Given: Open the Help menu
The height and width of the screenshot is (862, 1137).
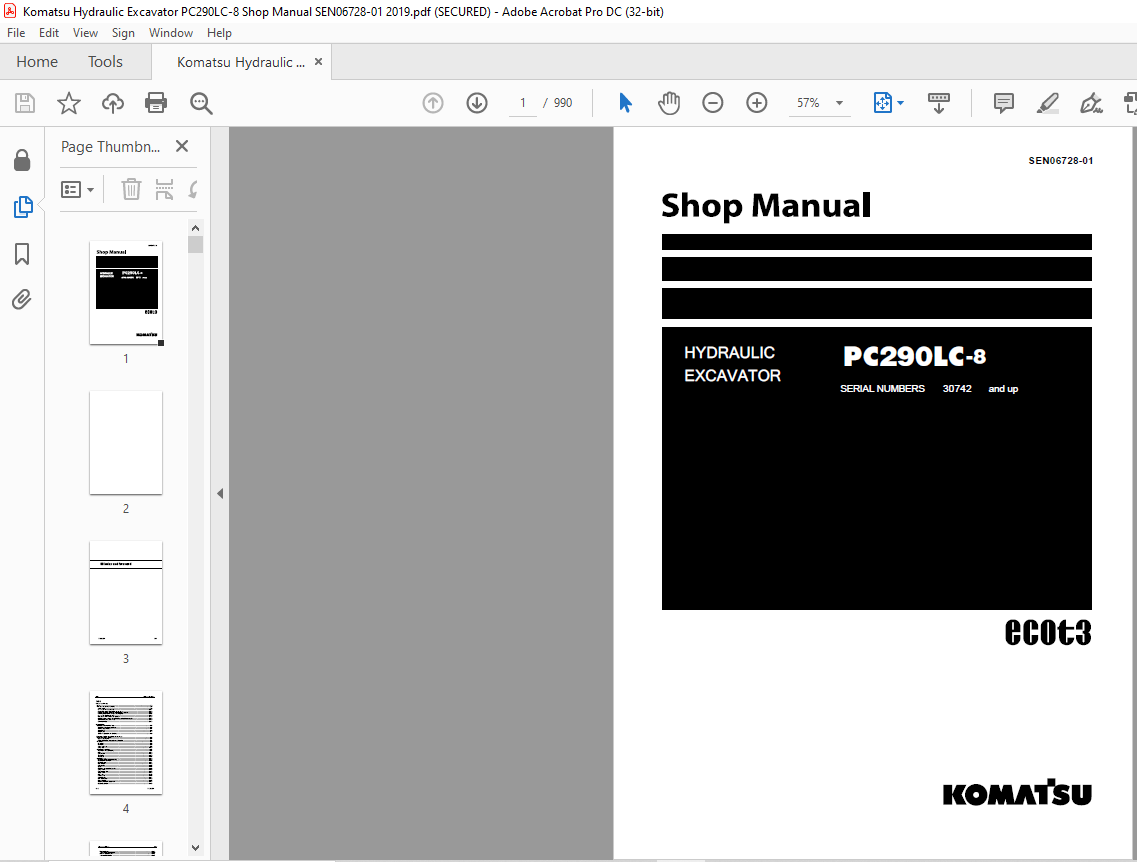Looking at the screenshot, I should pyautogui.click(x=219, y=33).
